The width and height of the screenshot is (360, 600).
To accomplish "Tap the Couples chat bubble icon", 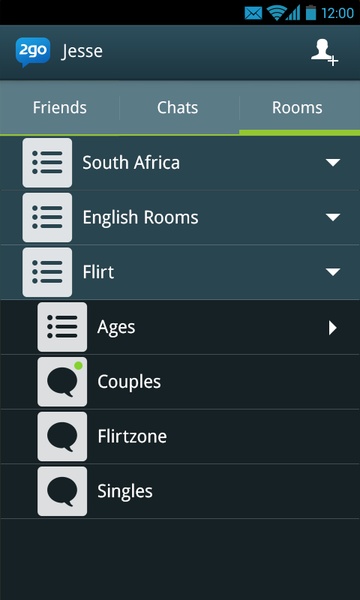I will pyautogui.click(x=62, y=382).
